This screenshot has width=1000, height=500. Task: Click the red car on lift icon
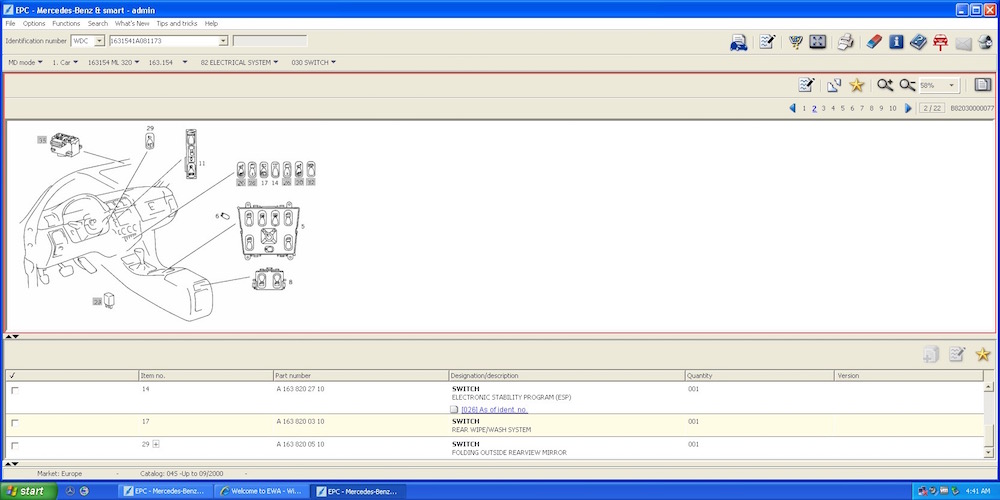pos(941,42)
